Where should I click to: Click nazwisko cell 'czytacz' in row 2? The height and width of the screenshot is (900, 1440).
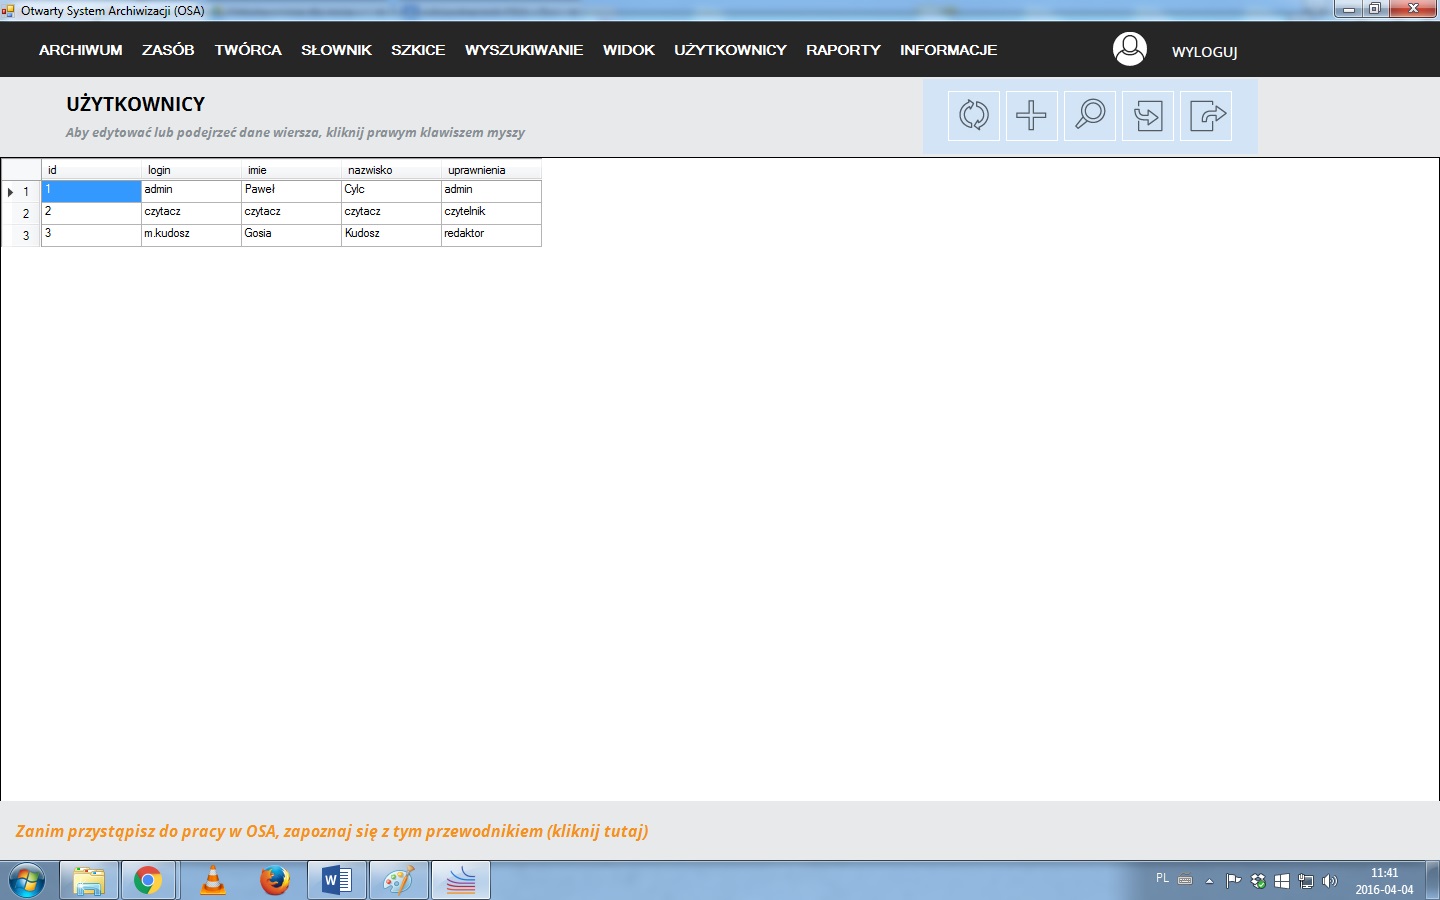[x=391, y=213]
